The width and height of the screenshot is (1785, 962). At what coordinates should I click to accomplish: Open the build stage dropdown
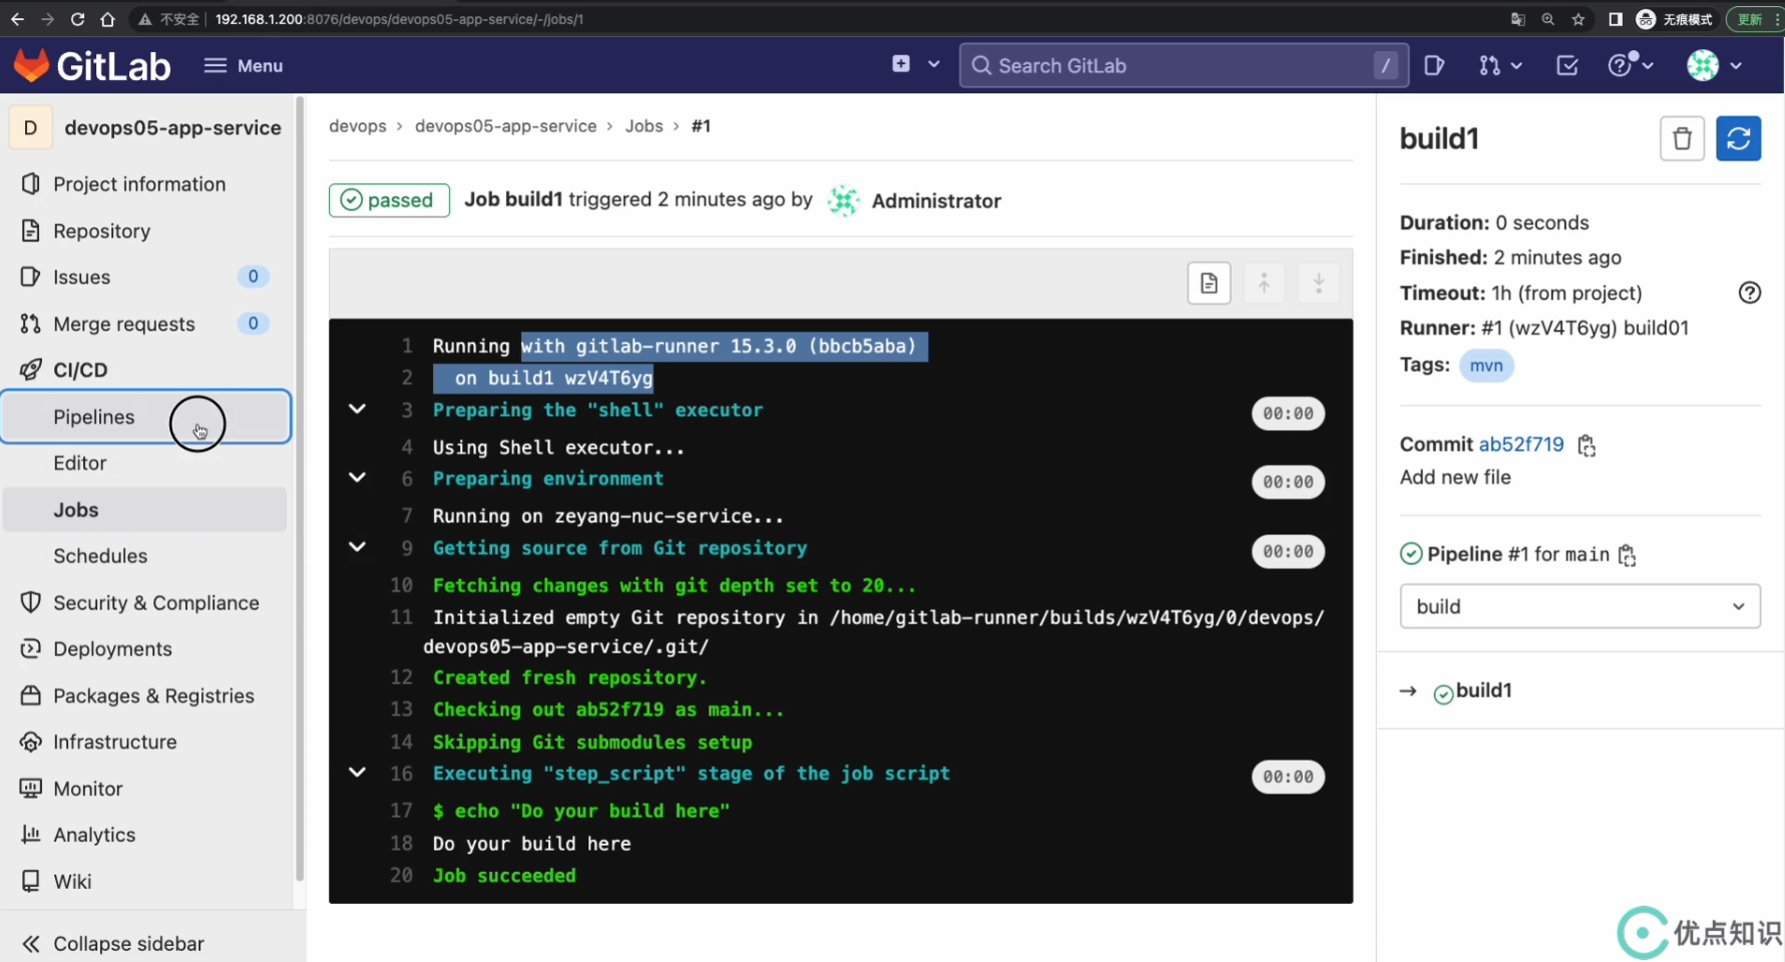click(1580, 607)
